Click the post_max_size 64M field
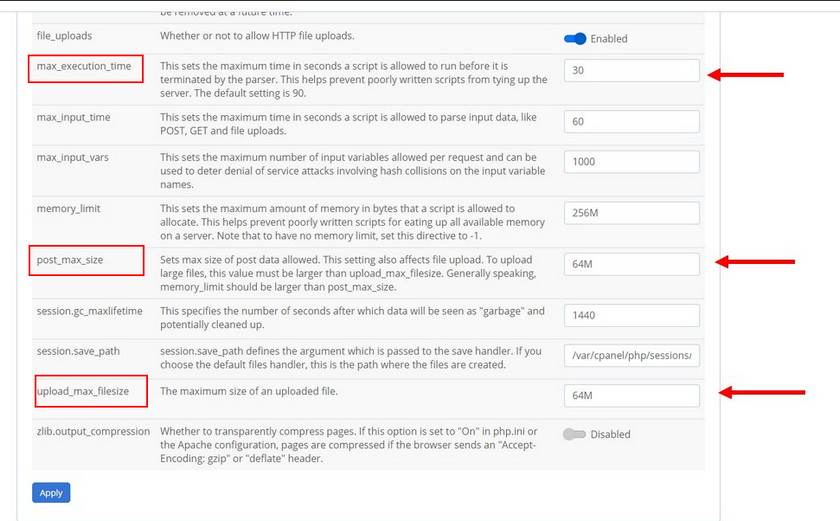This screenshot has width=840, height=521. (631, 264)
